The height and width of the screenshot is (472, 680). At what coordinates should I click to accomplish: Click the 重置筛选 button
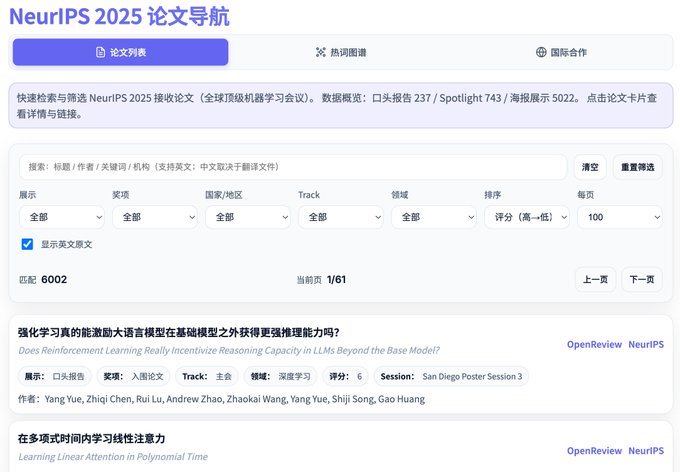click(637, 167)
